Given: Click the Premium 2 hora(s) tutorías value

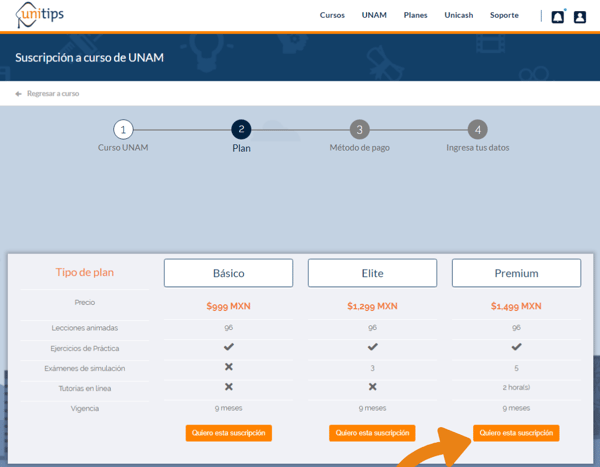Looking at the screenshot, I should coord(516,387).
